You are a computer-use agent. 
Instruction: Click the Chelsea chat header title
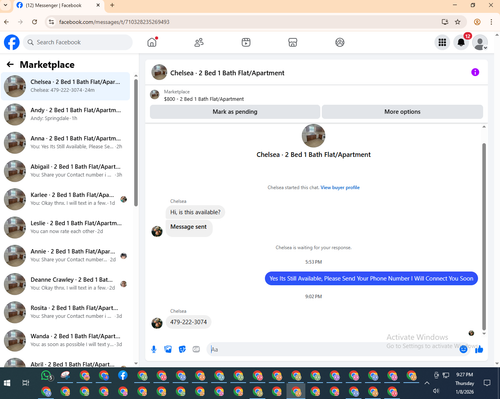point(227,73)
